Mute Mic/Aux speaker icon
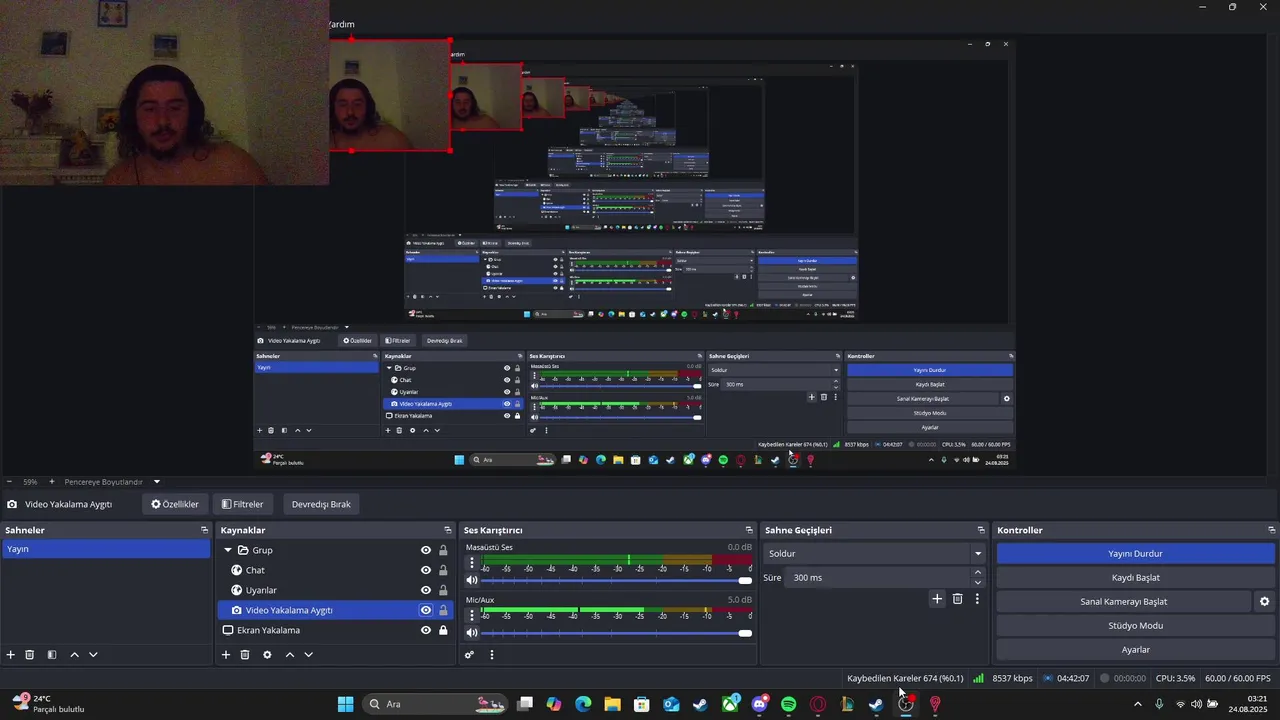The width and height of the screenshot is (1280, 720). pyautogui.click(x=472, y=632)
